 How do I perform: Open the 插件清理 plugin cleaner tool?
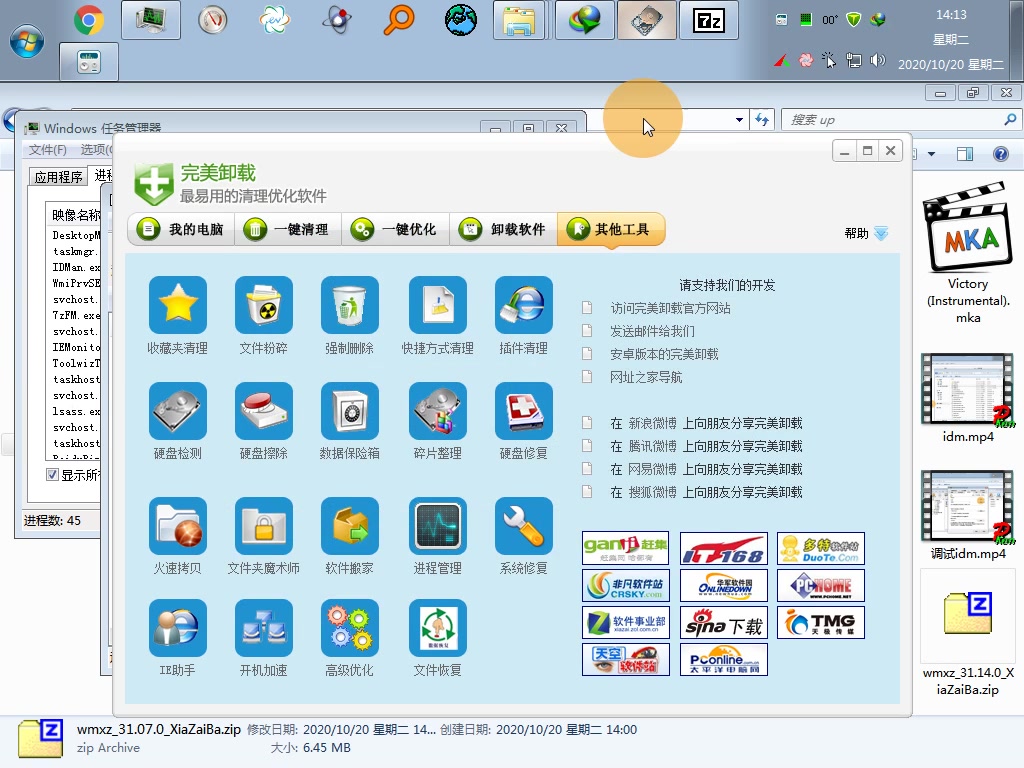click(523, 305)
